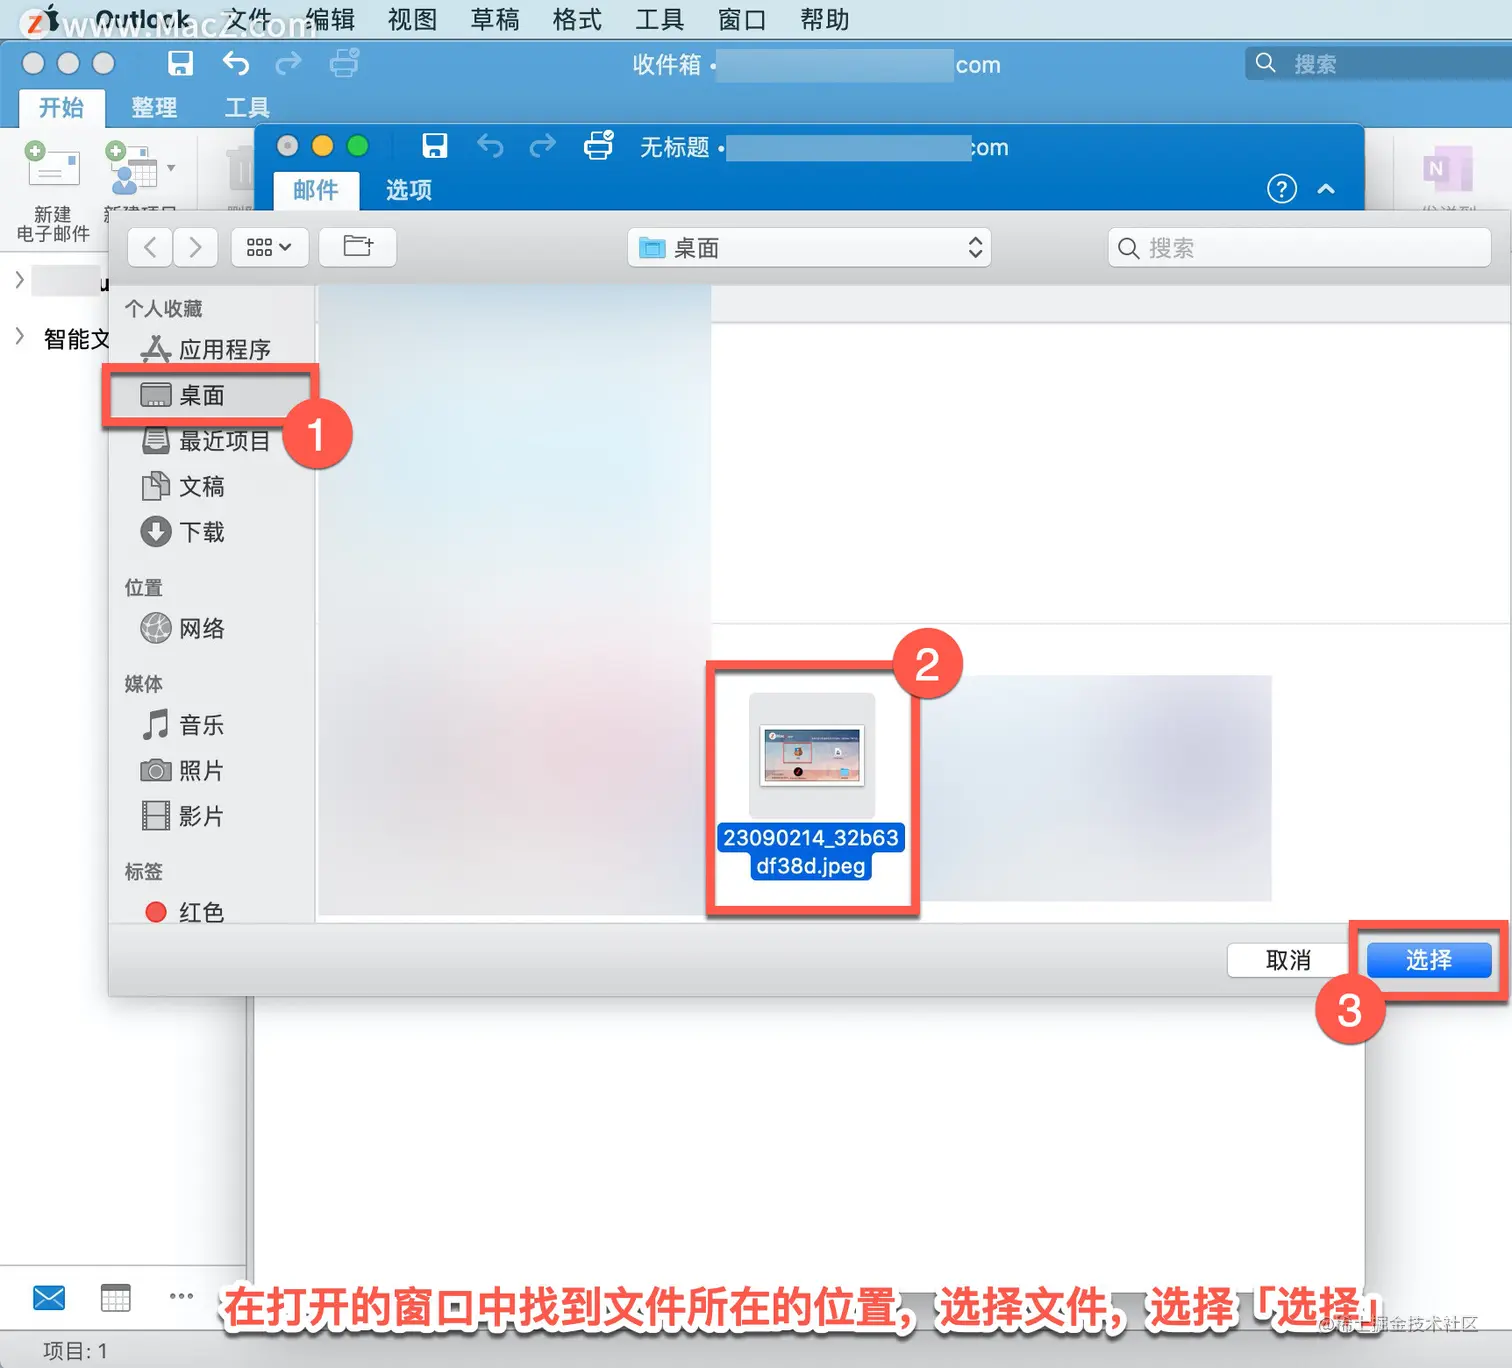Switch to the 整理 ribbon tab
The width and height of the screenshot is (1512, 1368).
pos(154,107)
